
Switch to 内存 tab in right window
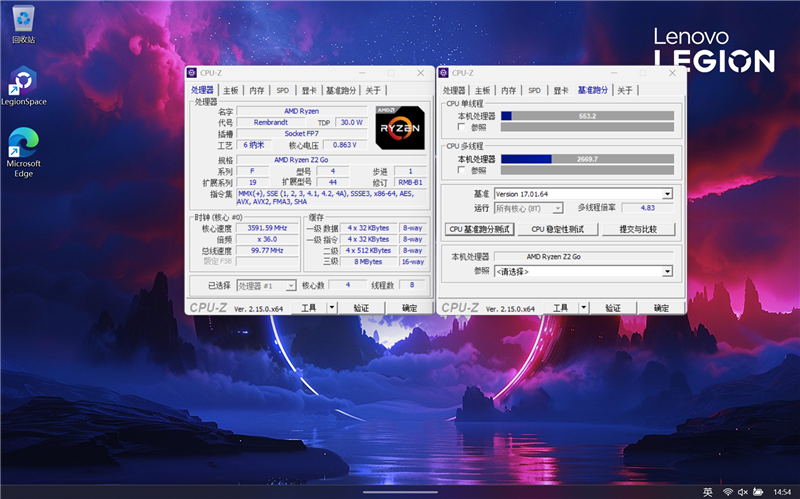pos(509,90)
